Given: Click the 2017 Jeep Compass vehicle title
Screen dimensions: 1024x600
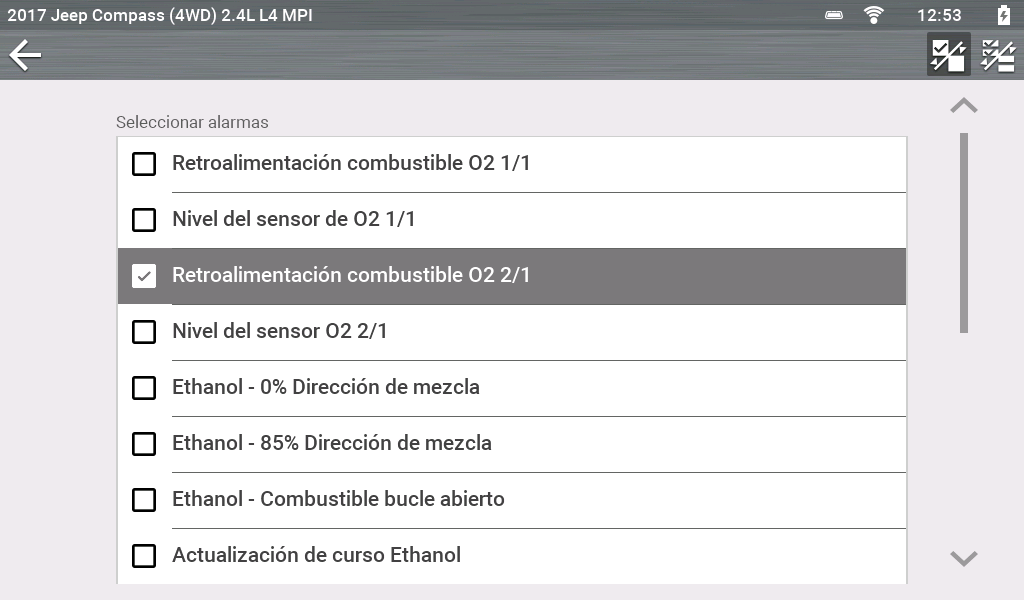Looking at the screenshot, I should (160, 15).
